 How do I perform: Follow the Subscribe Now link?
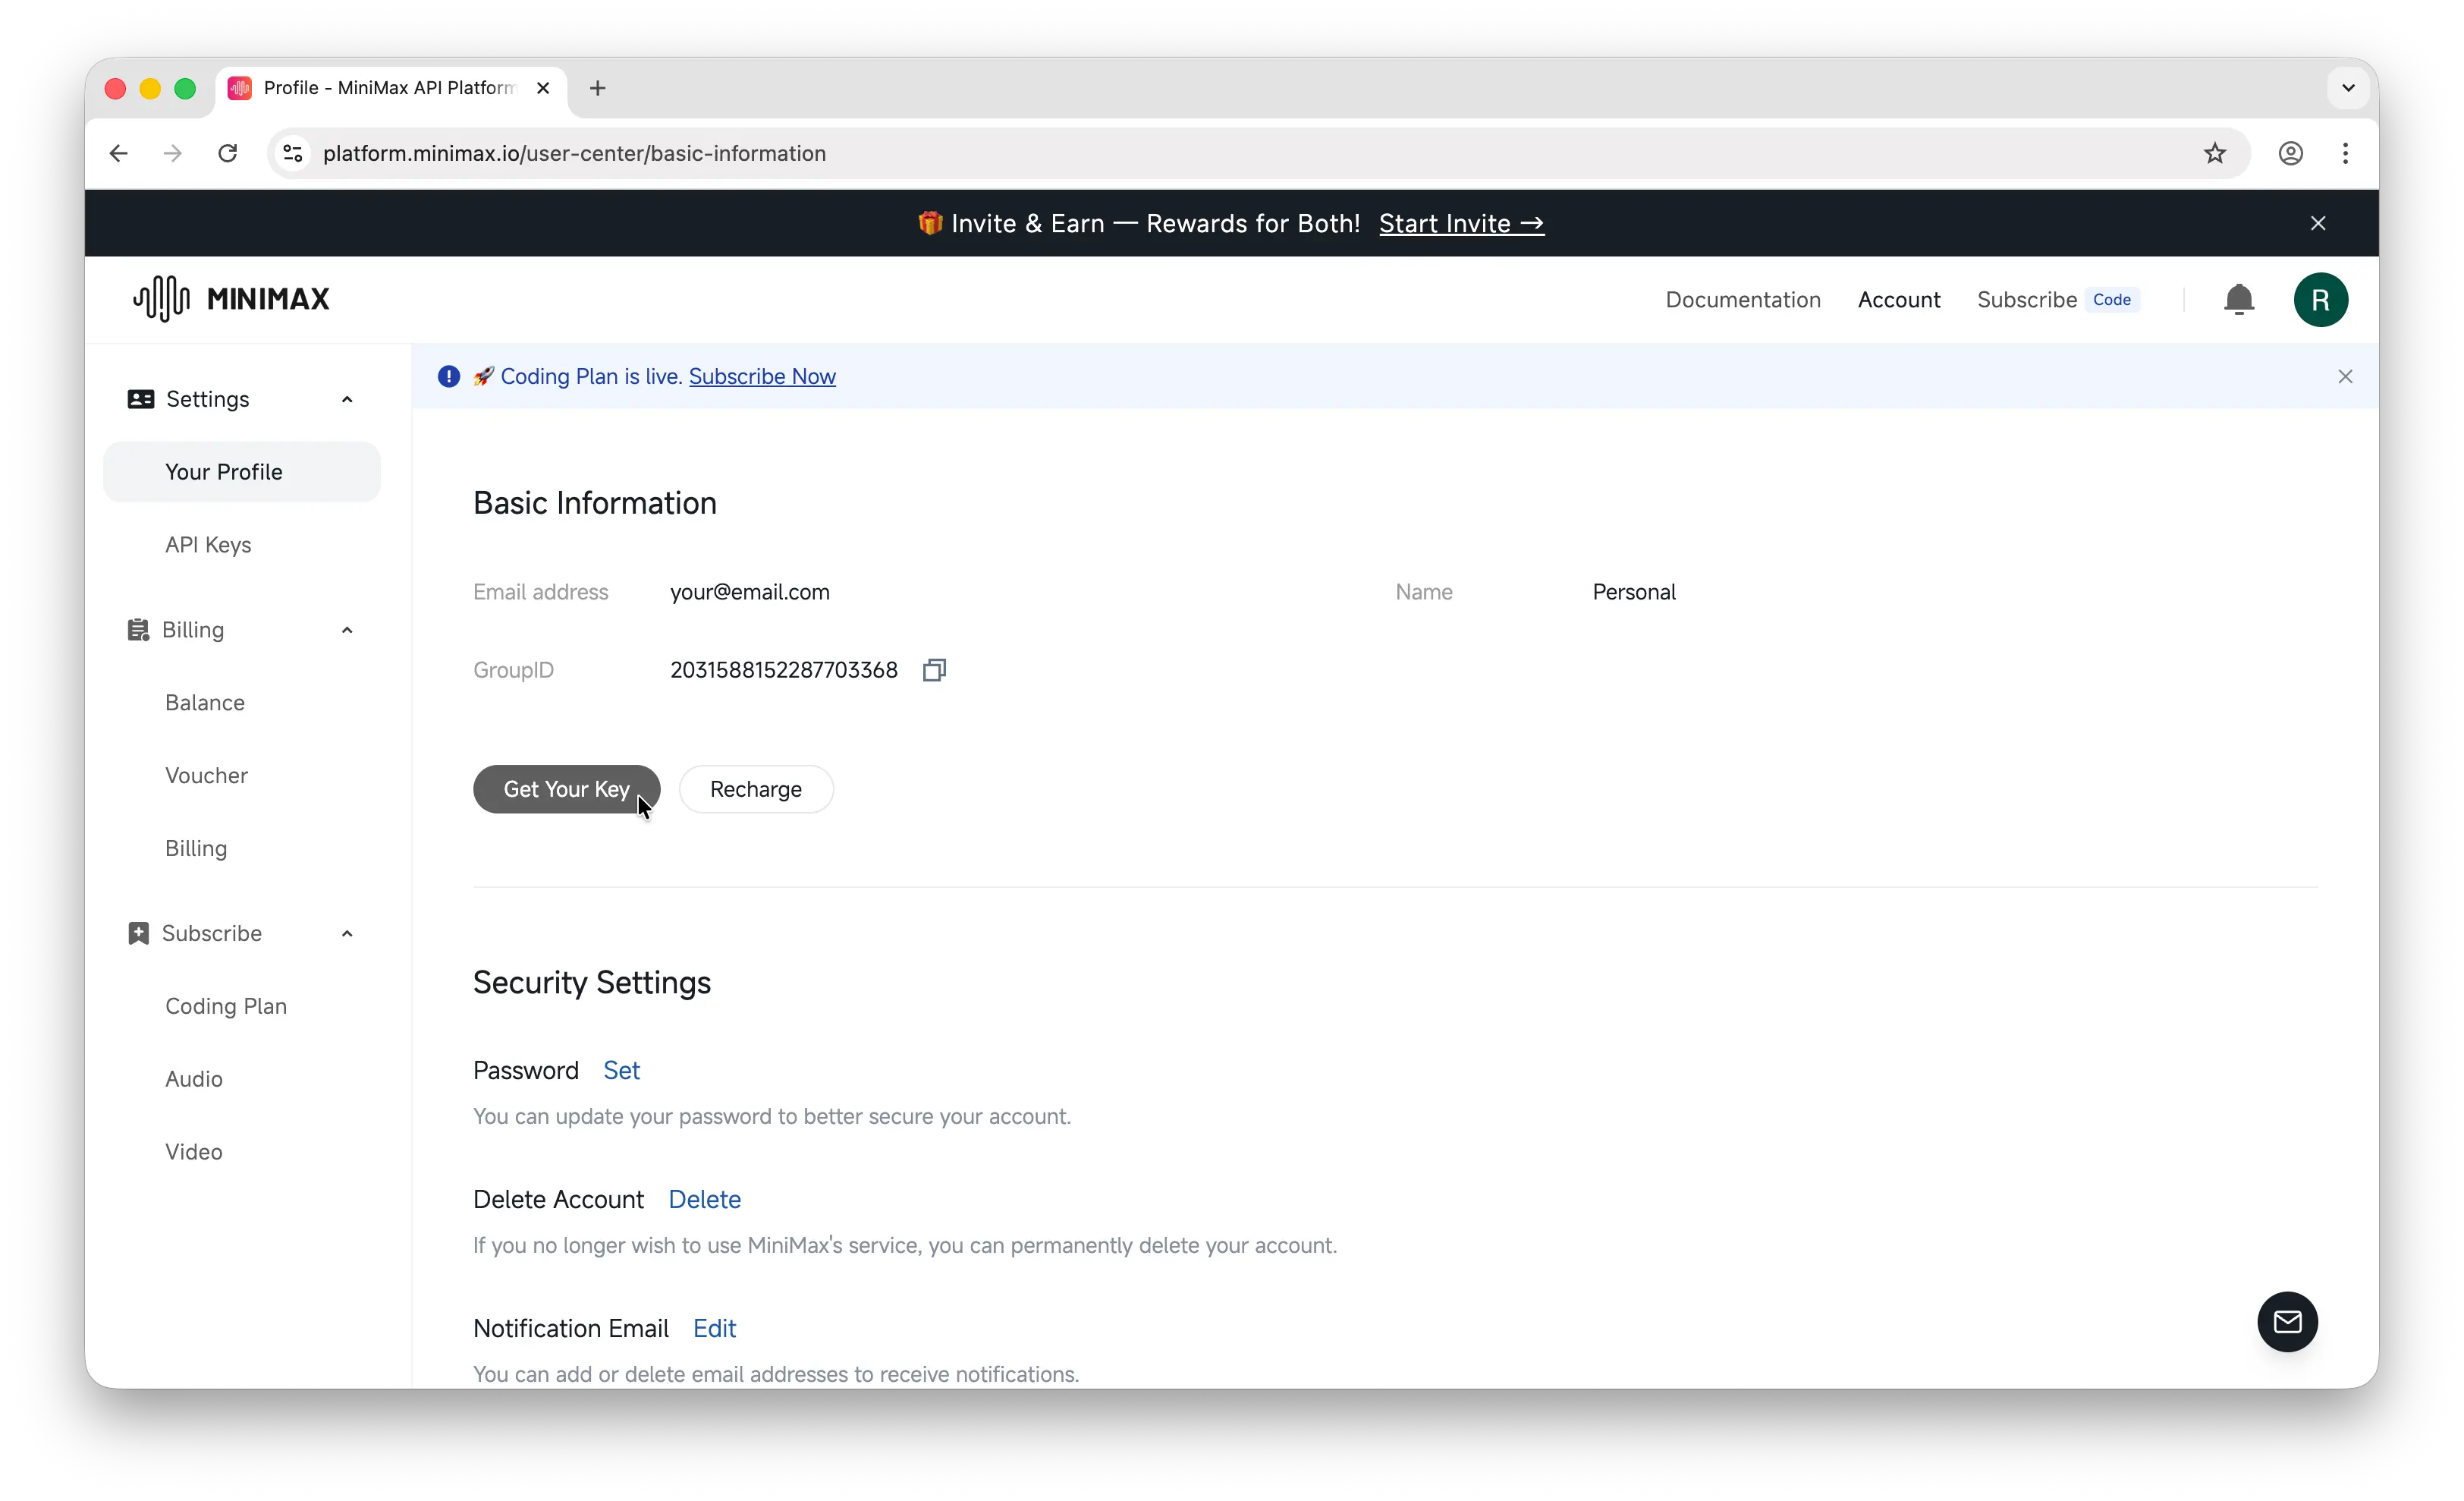763,376
